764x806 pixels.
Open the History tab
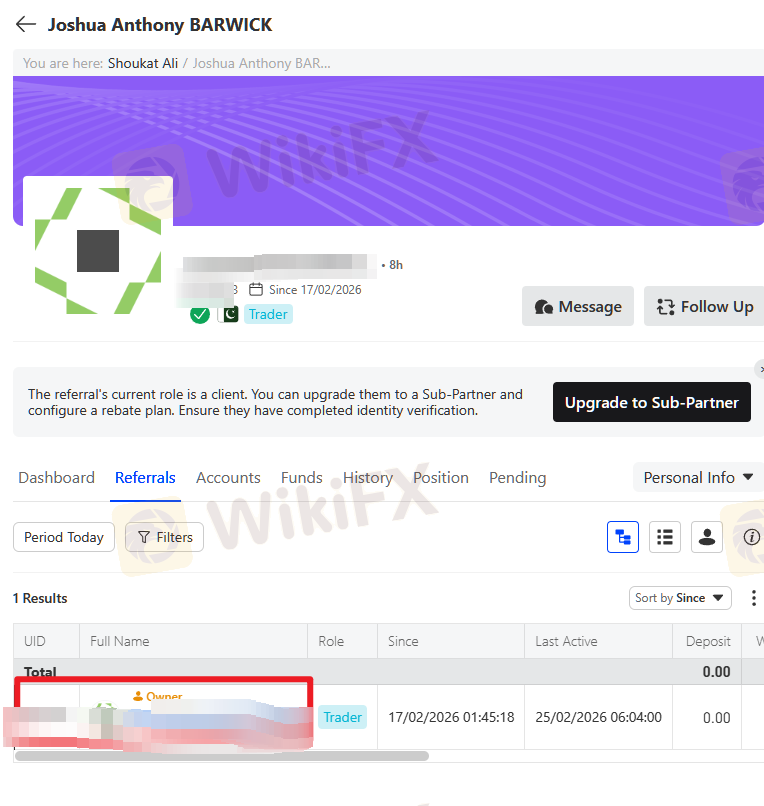[x=368, y=478]
